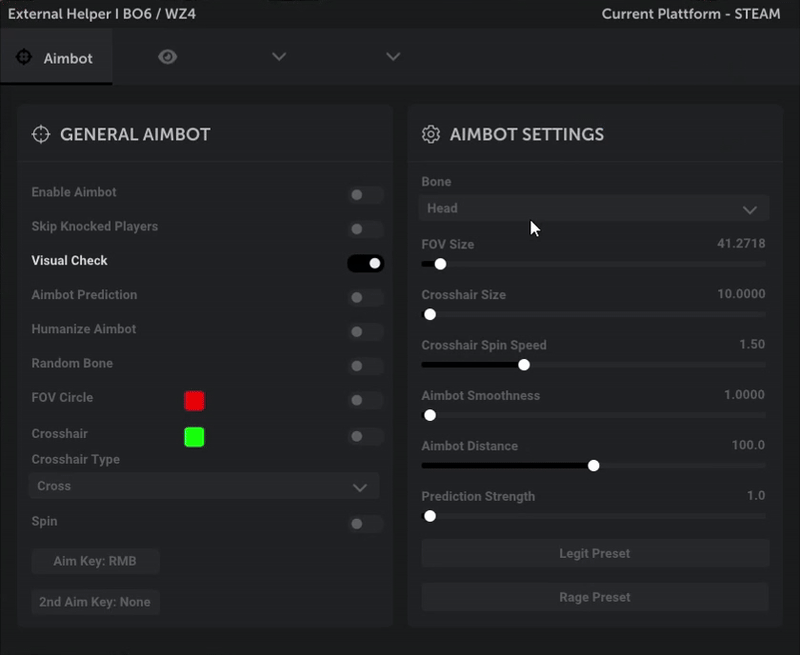Click the Crosshair Size value 10.0000
Screen dimensions: 800x655
pyautogui.click(x=741, y=294)
